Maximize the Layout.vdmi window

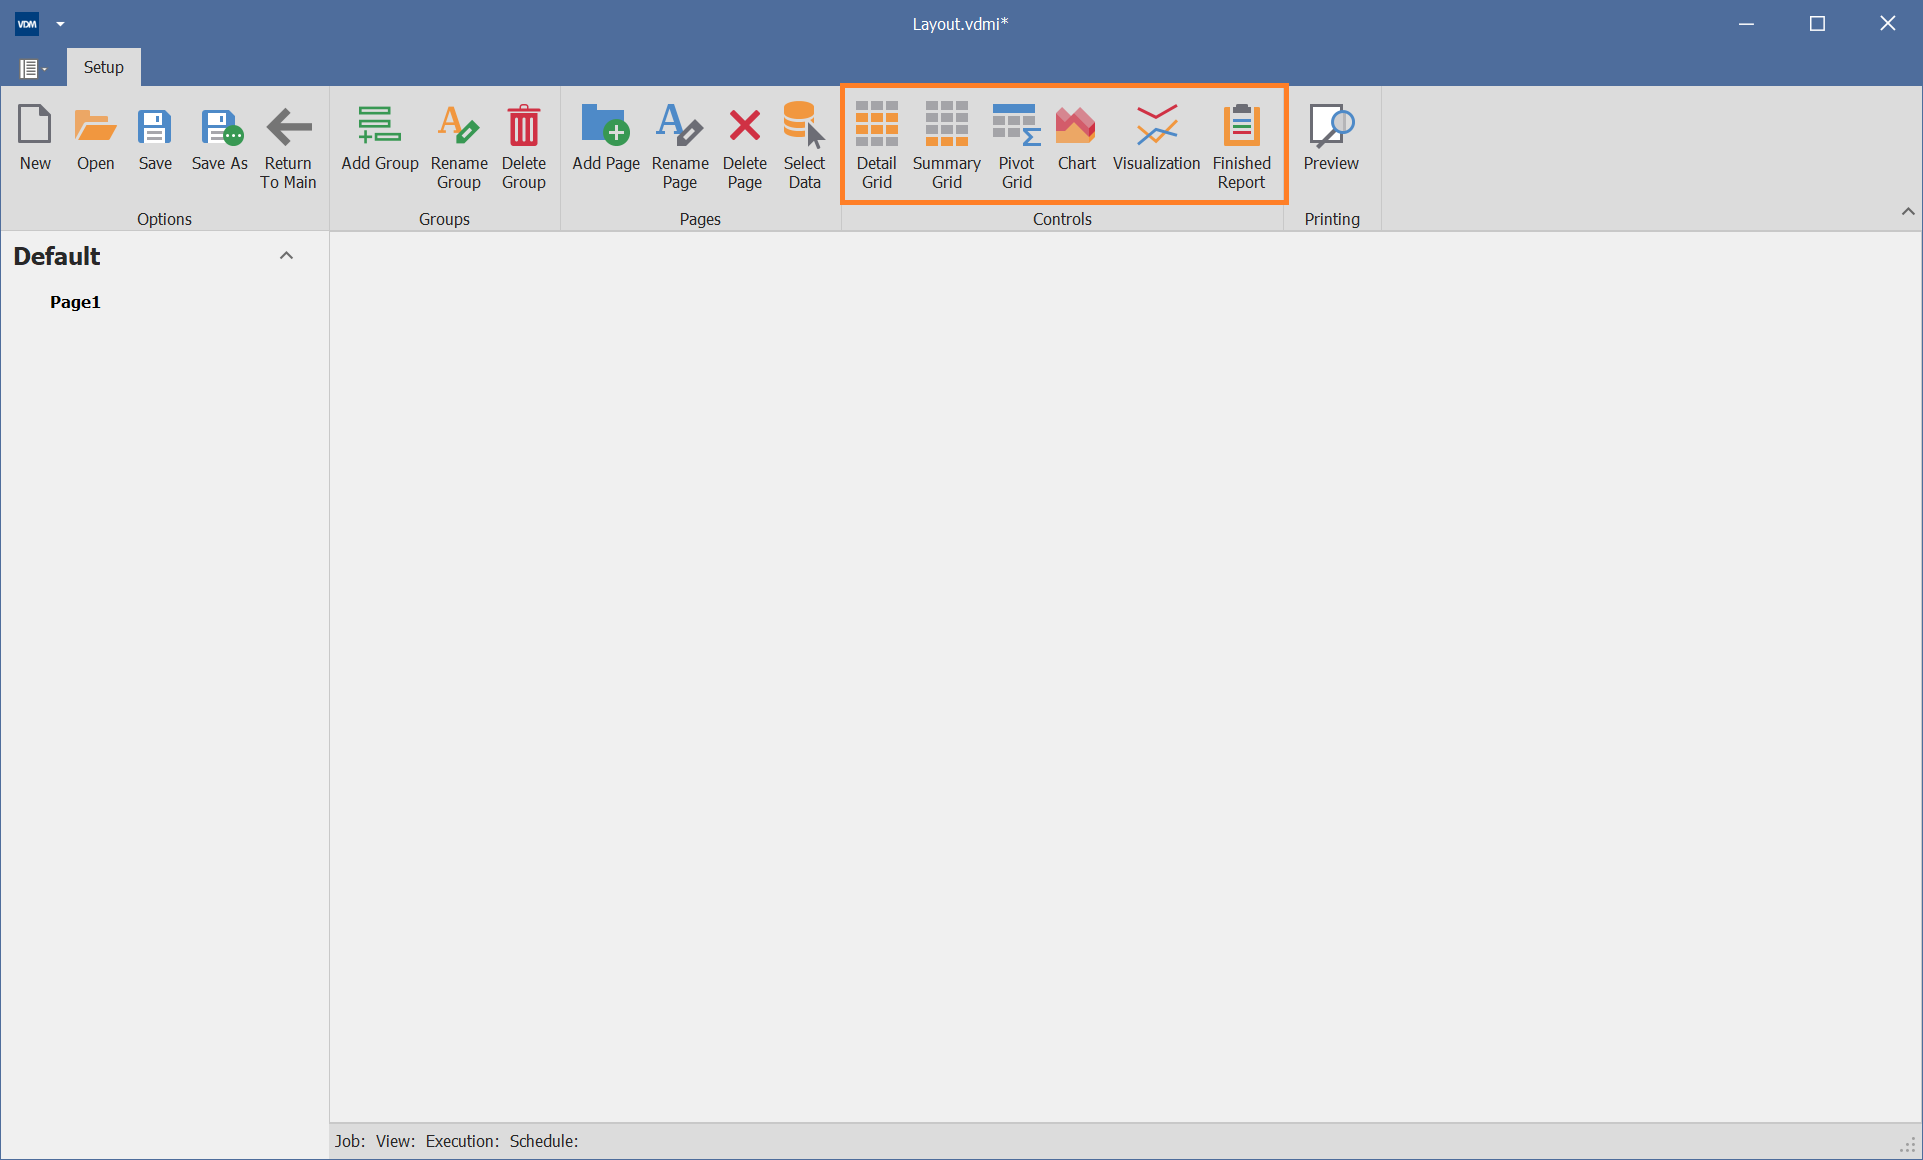(1817, 23)
